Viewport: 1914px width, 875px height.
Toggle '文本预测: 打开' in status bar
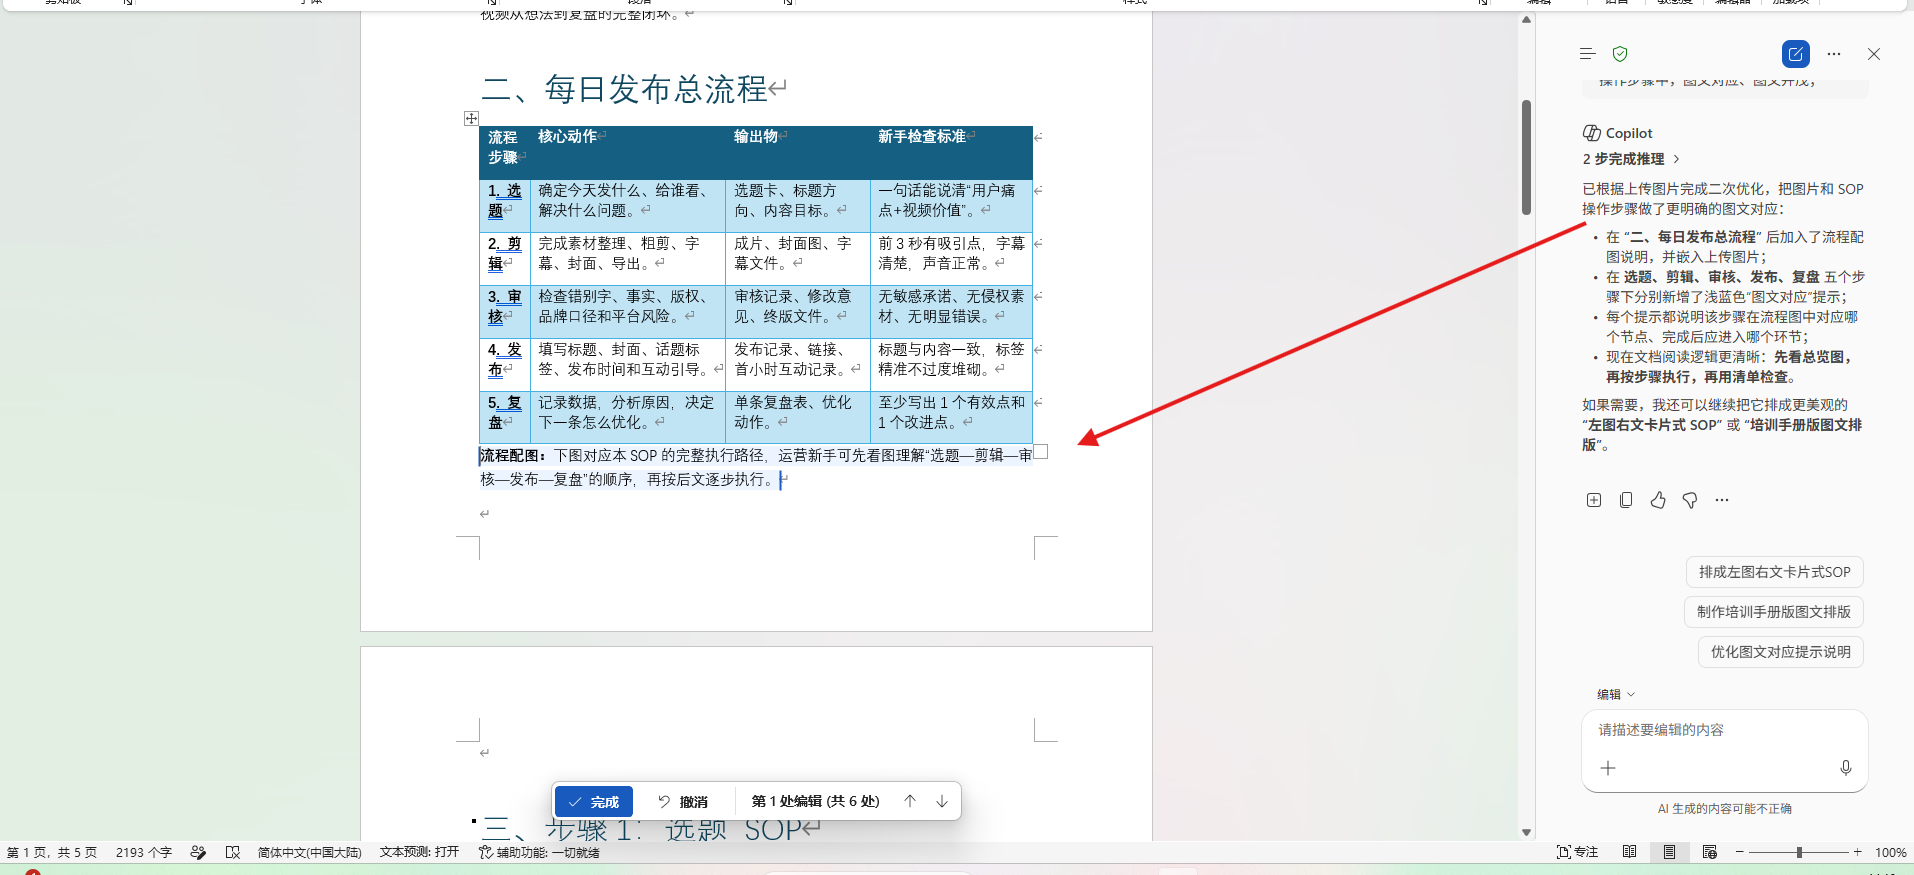(419, 852)
